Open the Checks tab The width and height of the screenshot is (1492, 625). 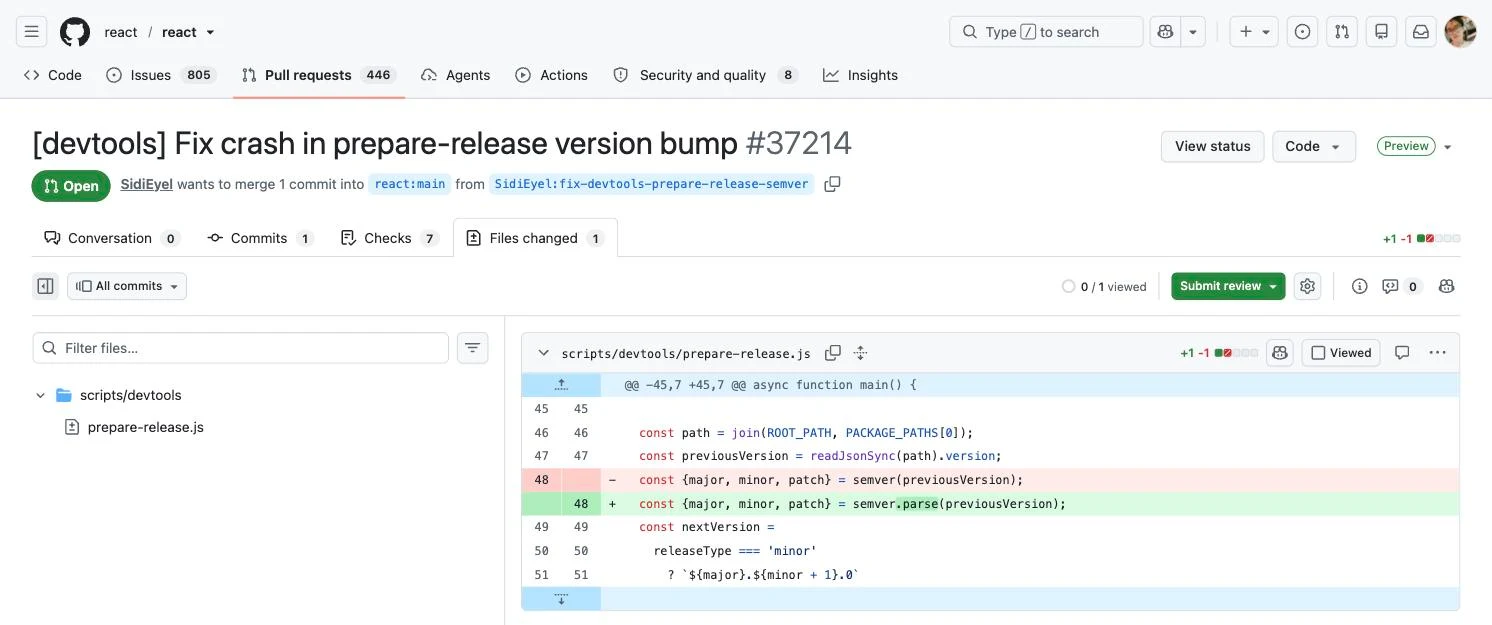(389, 238)
